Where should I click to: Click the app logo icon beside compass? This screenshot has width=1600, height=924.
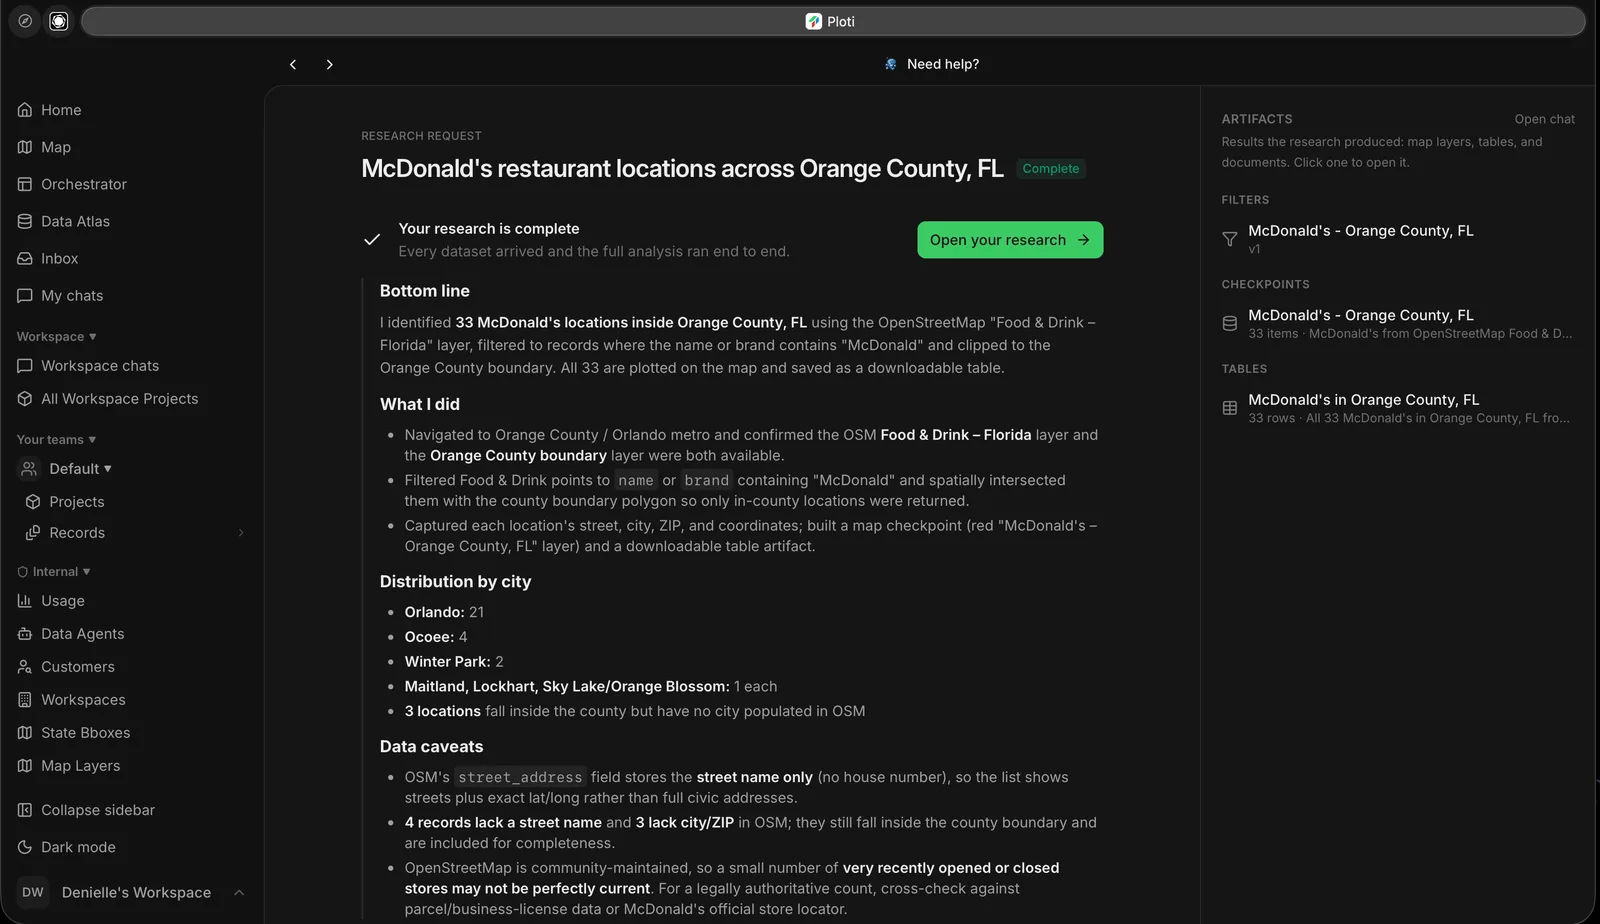[x=59, y=21]
